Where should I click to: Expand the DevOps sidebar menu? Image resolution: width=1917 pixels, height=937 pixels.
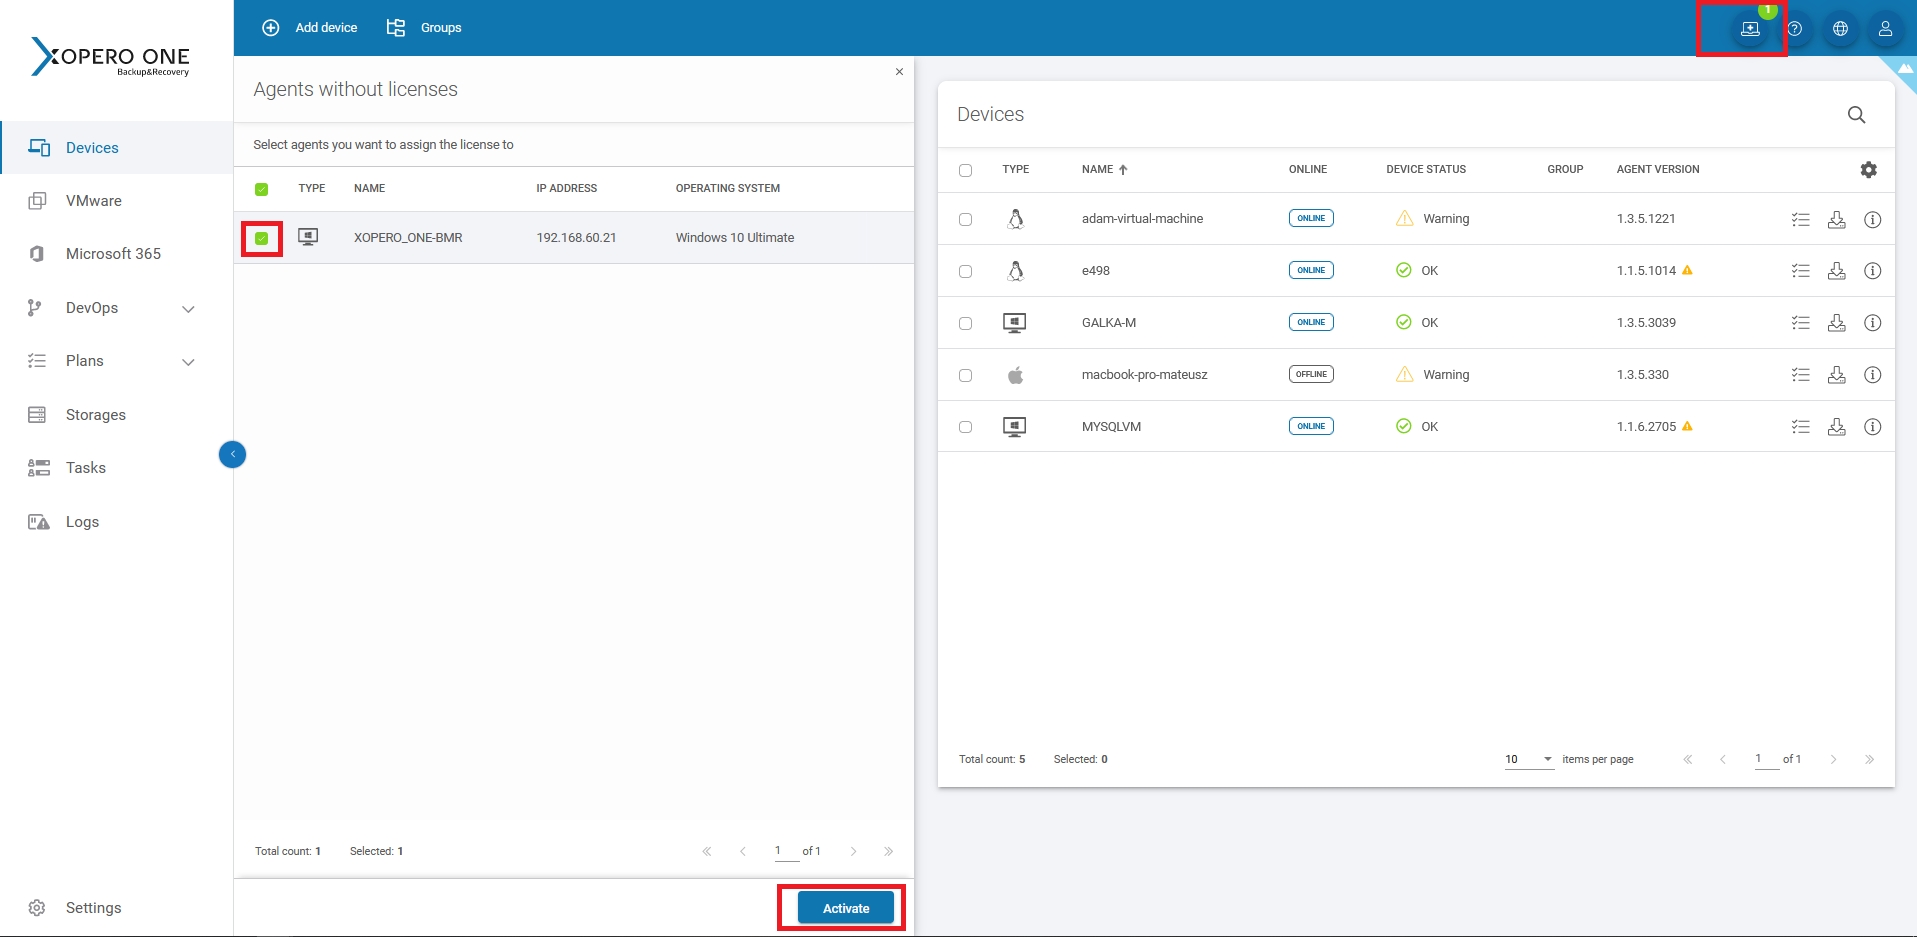[x=188, y=309]
